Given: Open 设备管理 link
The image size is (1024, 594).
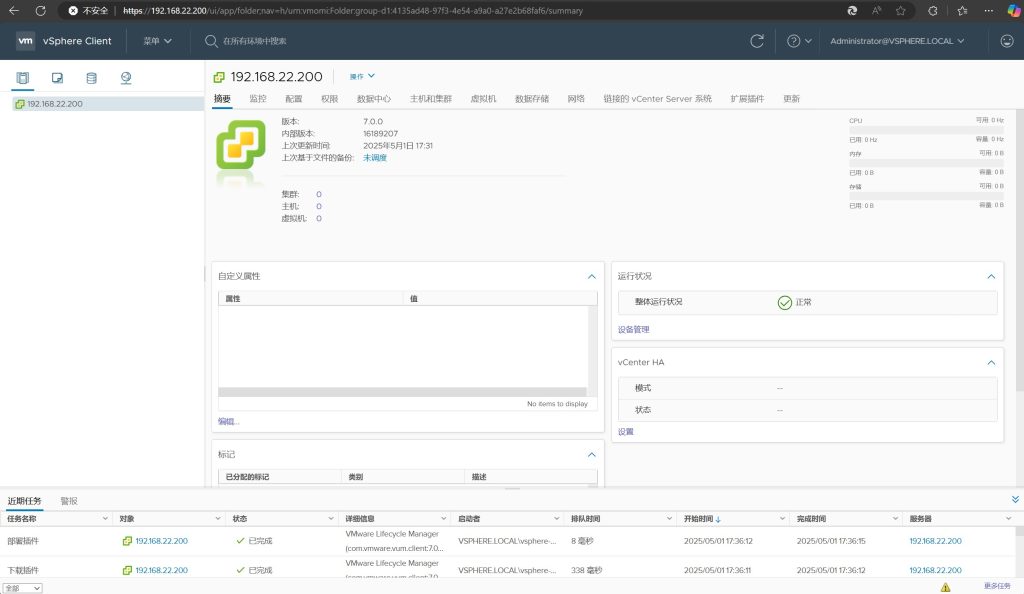Looking at the screenshot, I should (x=633, y=330).
